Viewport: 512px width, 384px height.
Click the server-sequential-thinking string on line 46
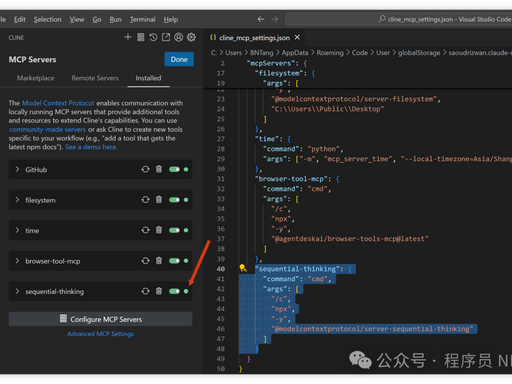pos(372,329)
